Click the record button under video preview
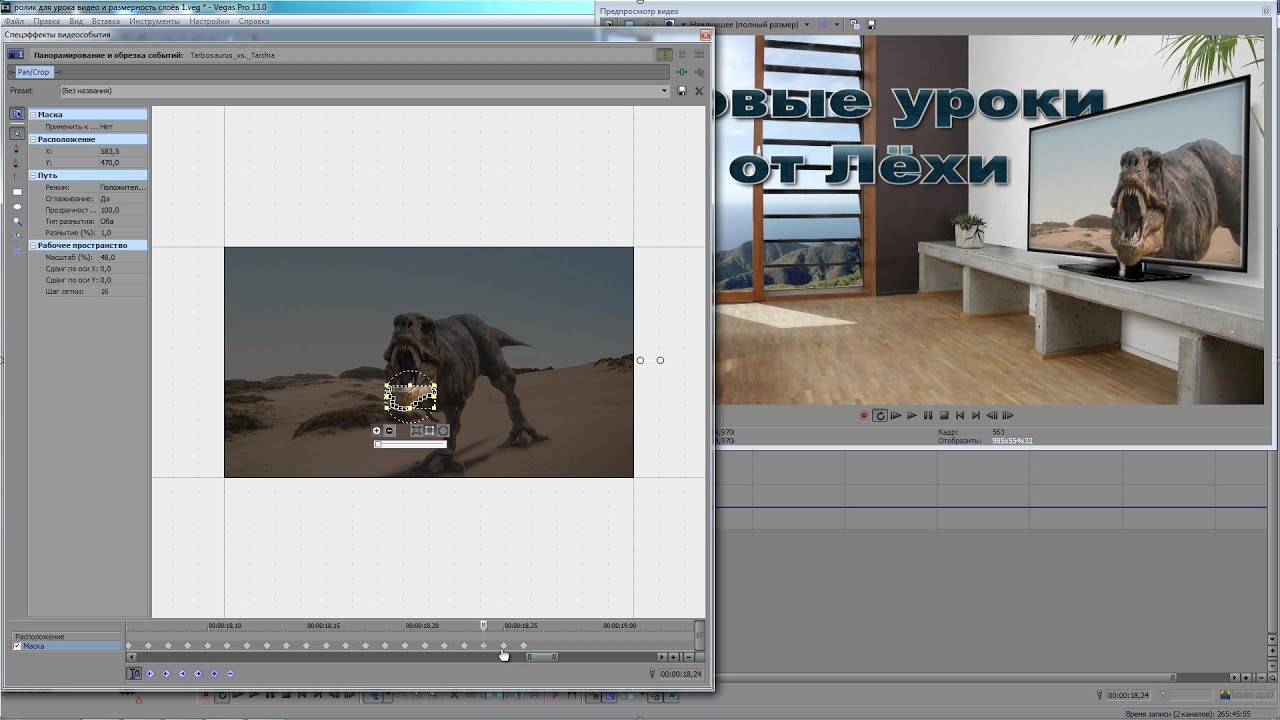1280x720 pixels. point(864,415)
